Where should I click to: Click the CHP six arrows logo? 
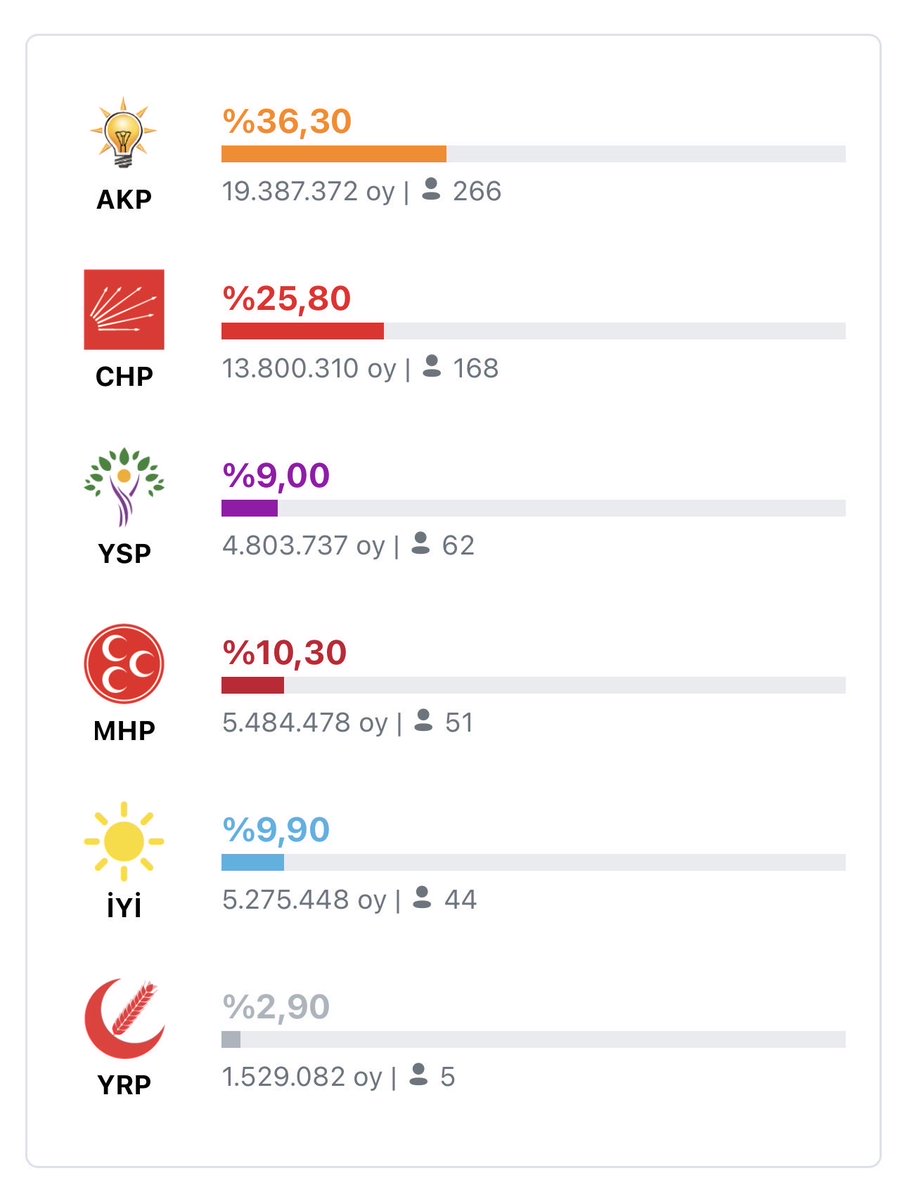click(x=124, y=309)
